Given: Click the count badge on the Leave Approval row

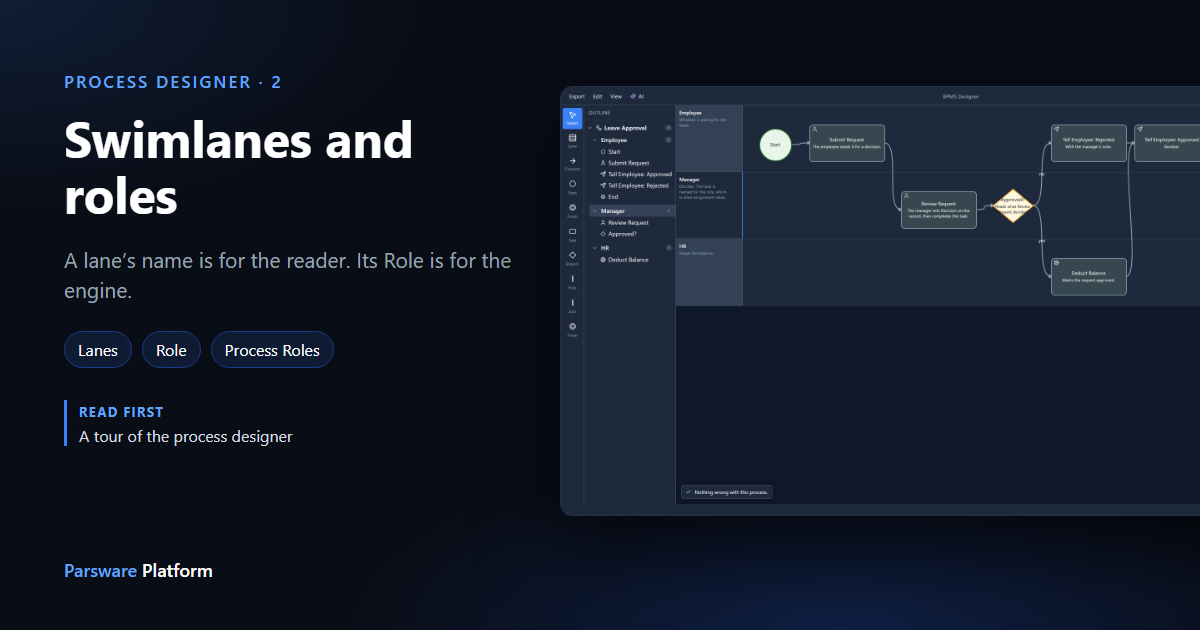Looking at the screenshot, I should (x=668, y=128).
